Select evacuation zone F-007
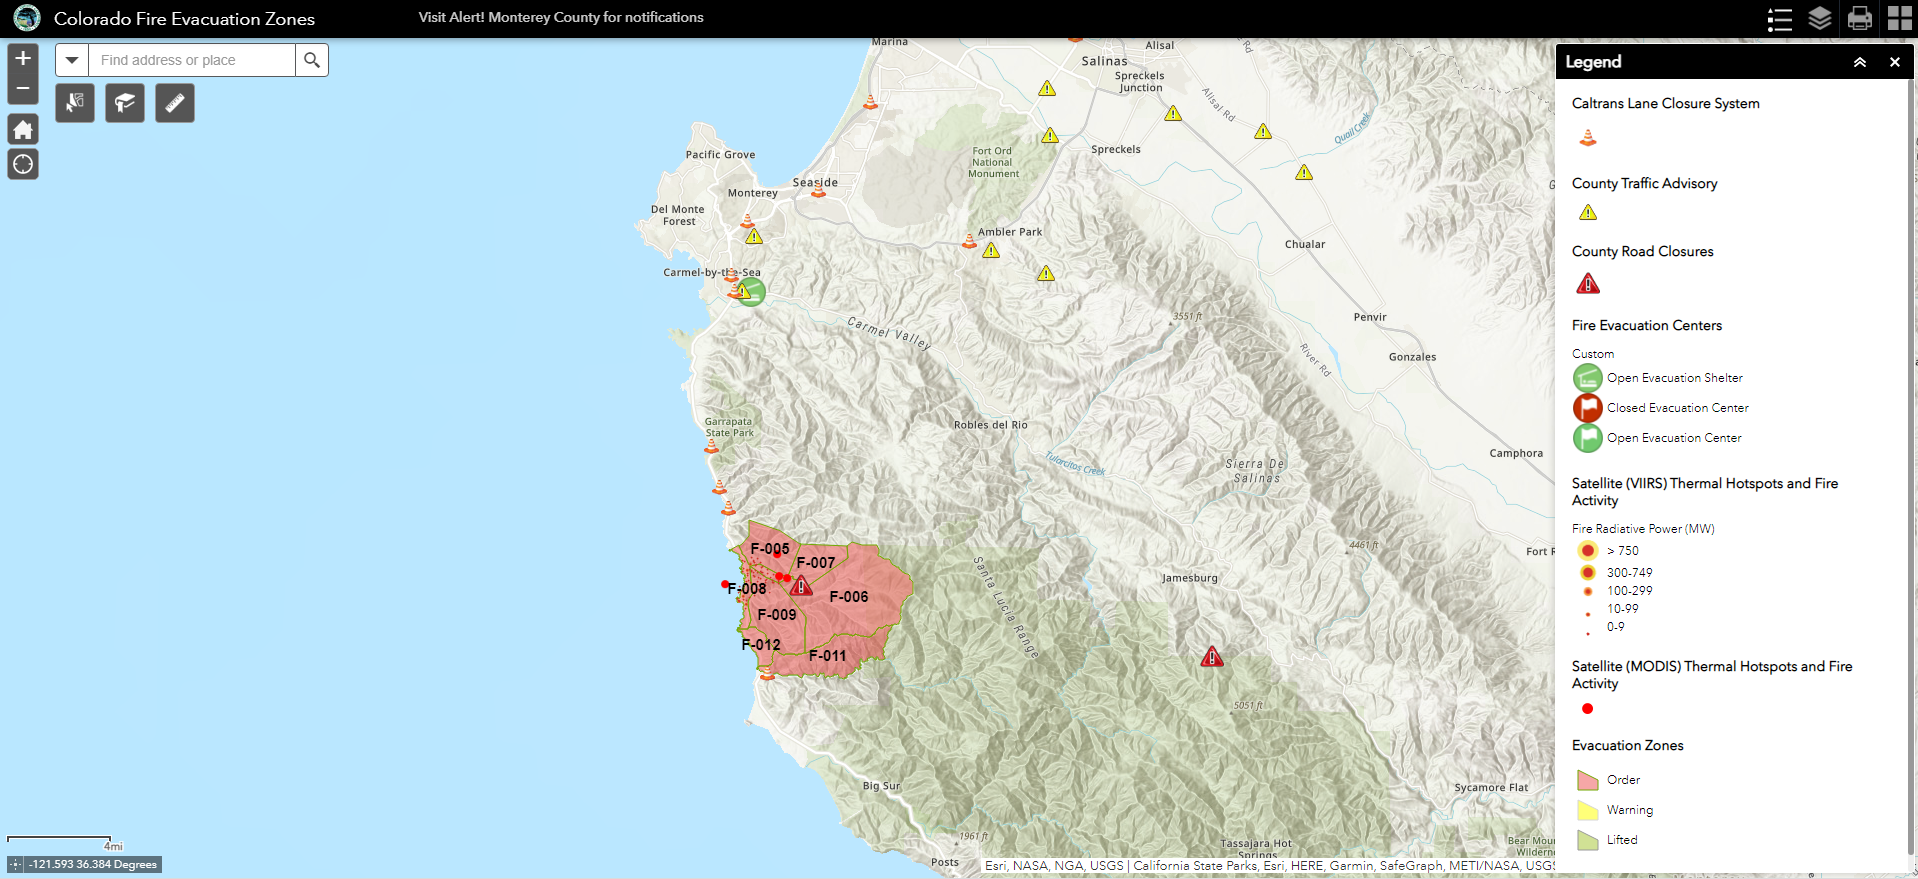1918x879 pixels. point(816,563)
